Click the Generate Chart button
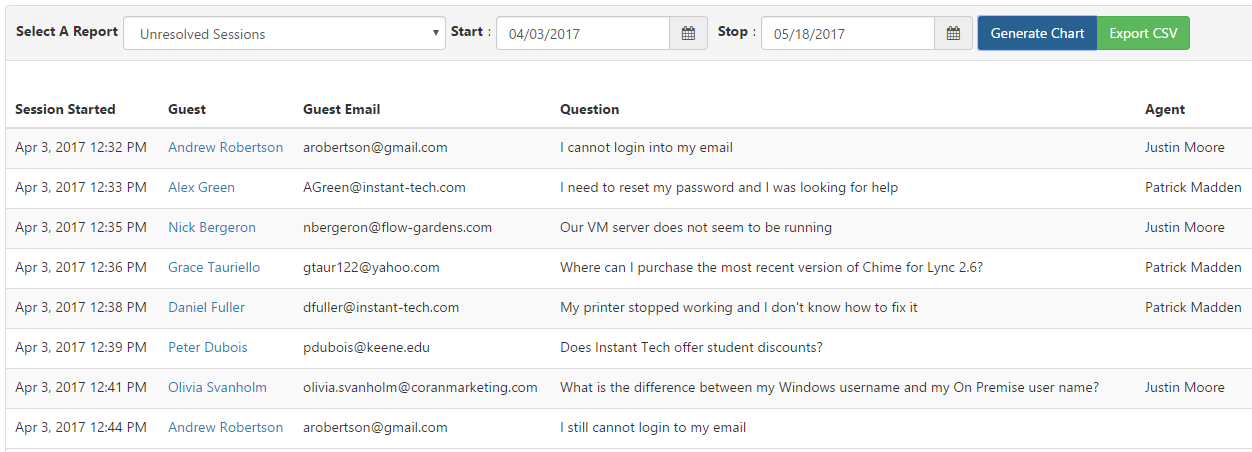The height and width of the screenshot is (452, 1252). tap(1037, 33)
